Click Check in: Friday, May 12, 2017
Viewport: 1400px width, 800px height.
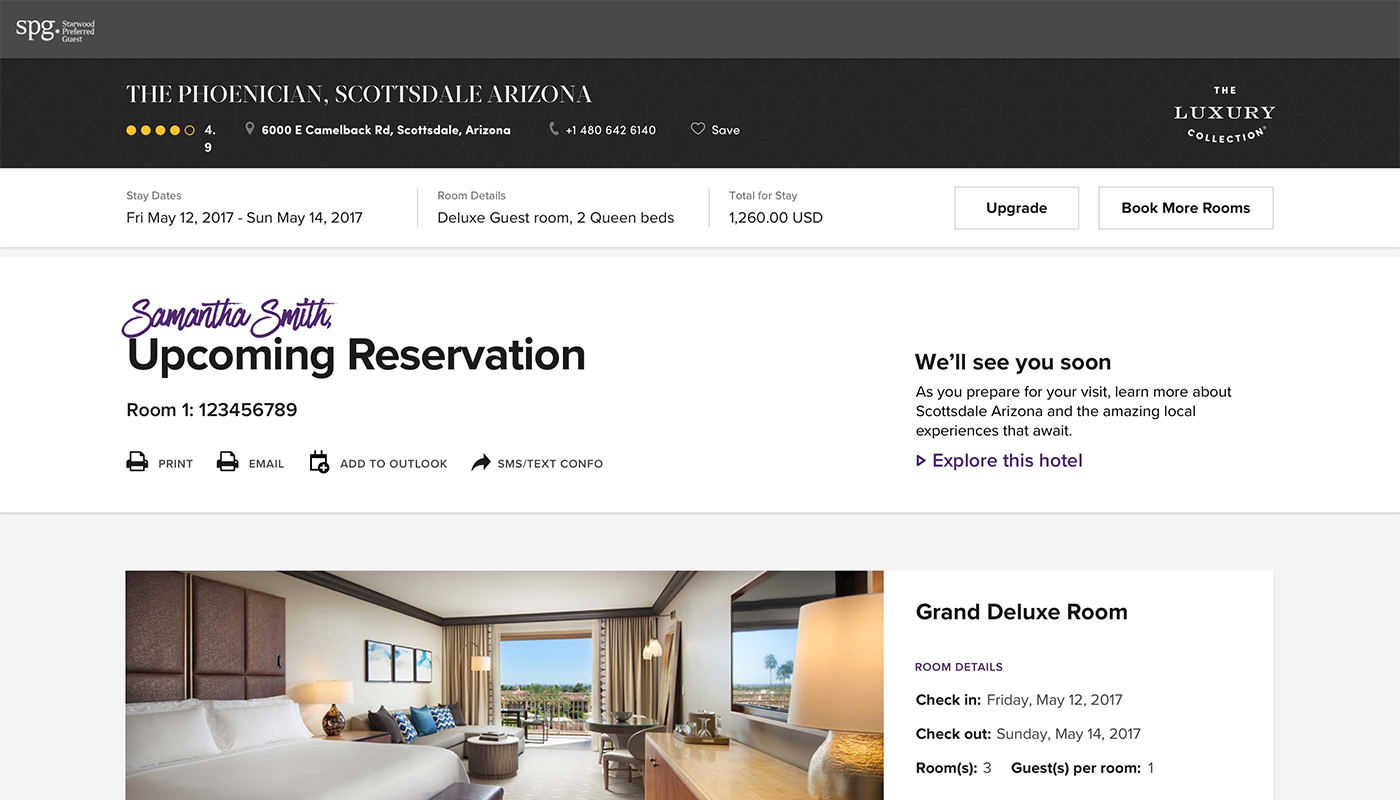point(1019,700)
